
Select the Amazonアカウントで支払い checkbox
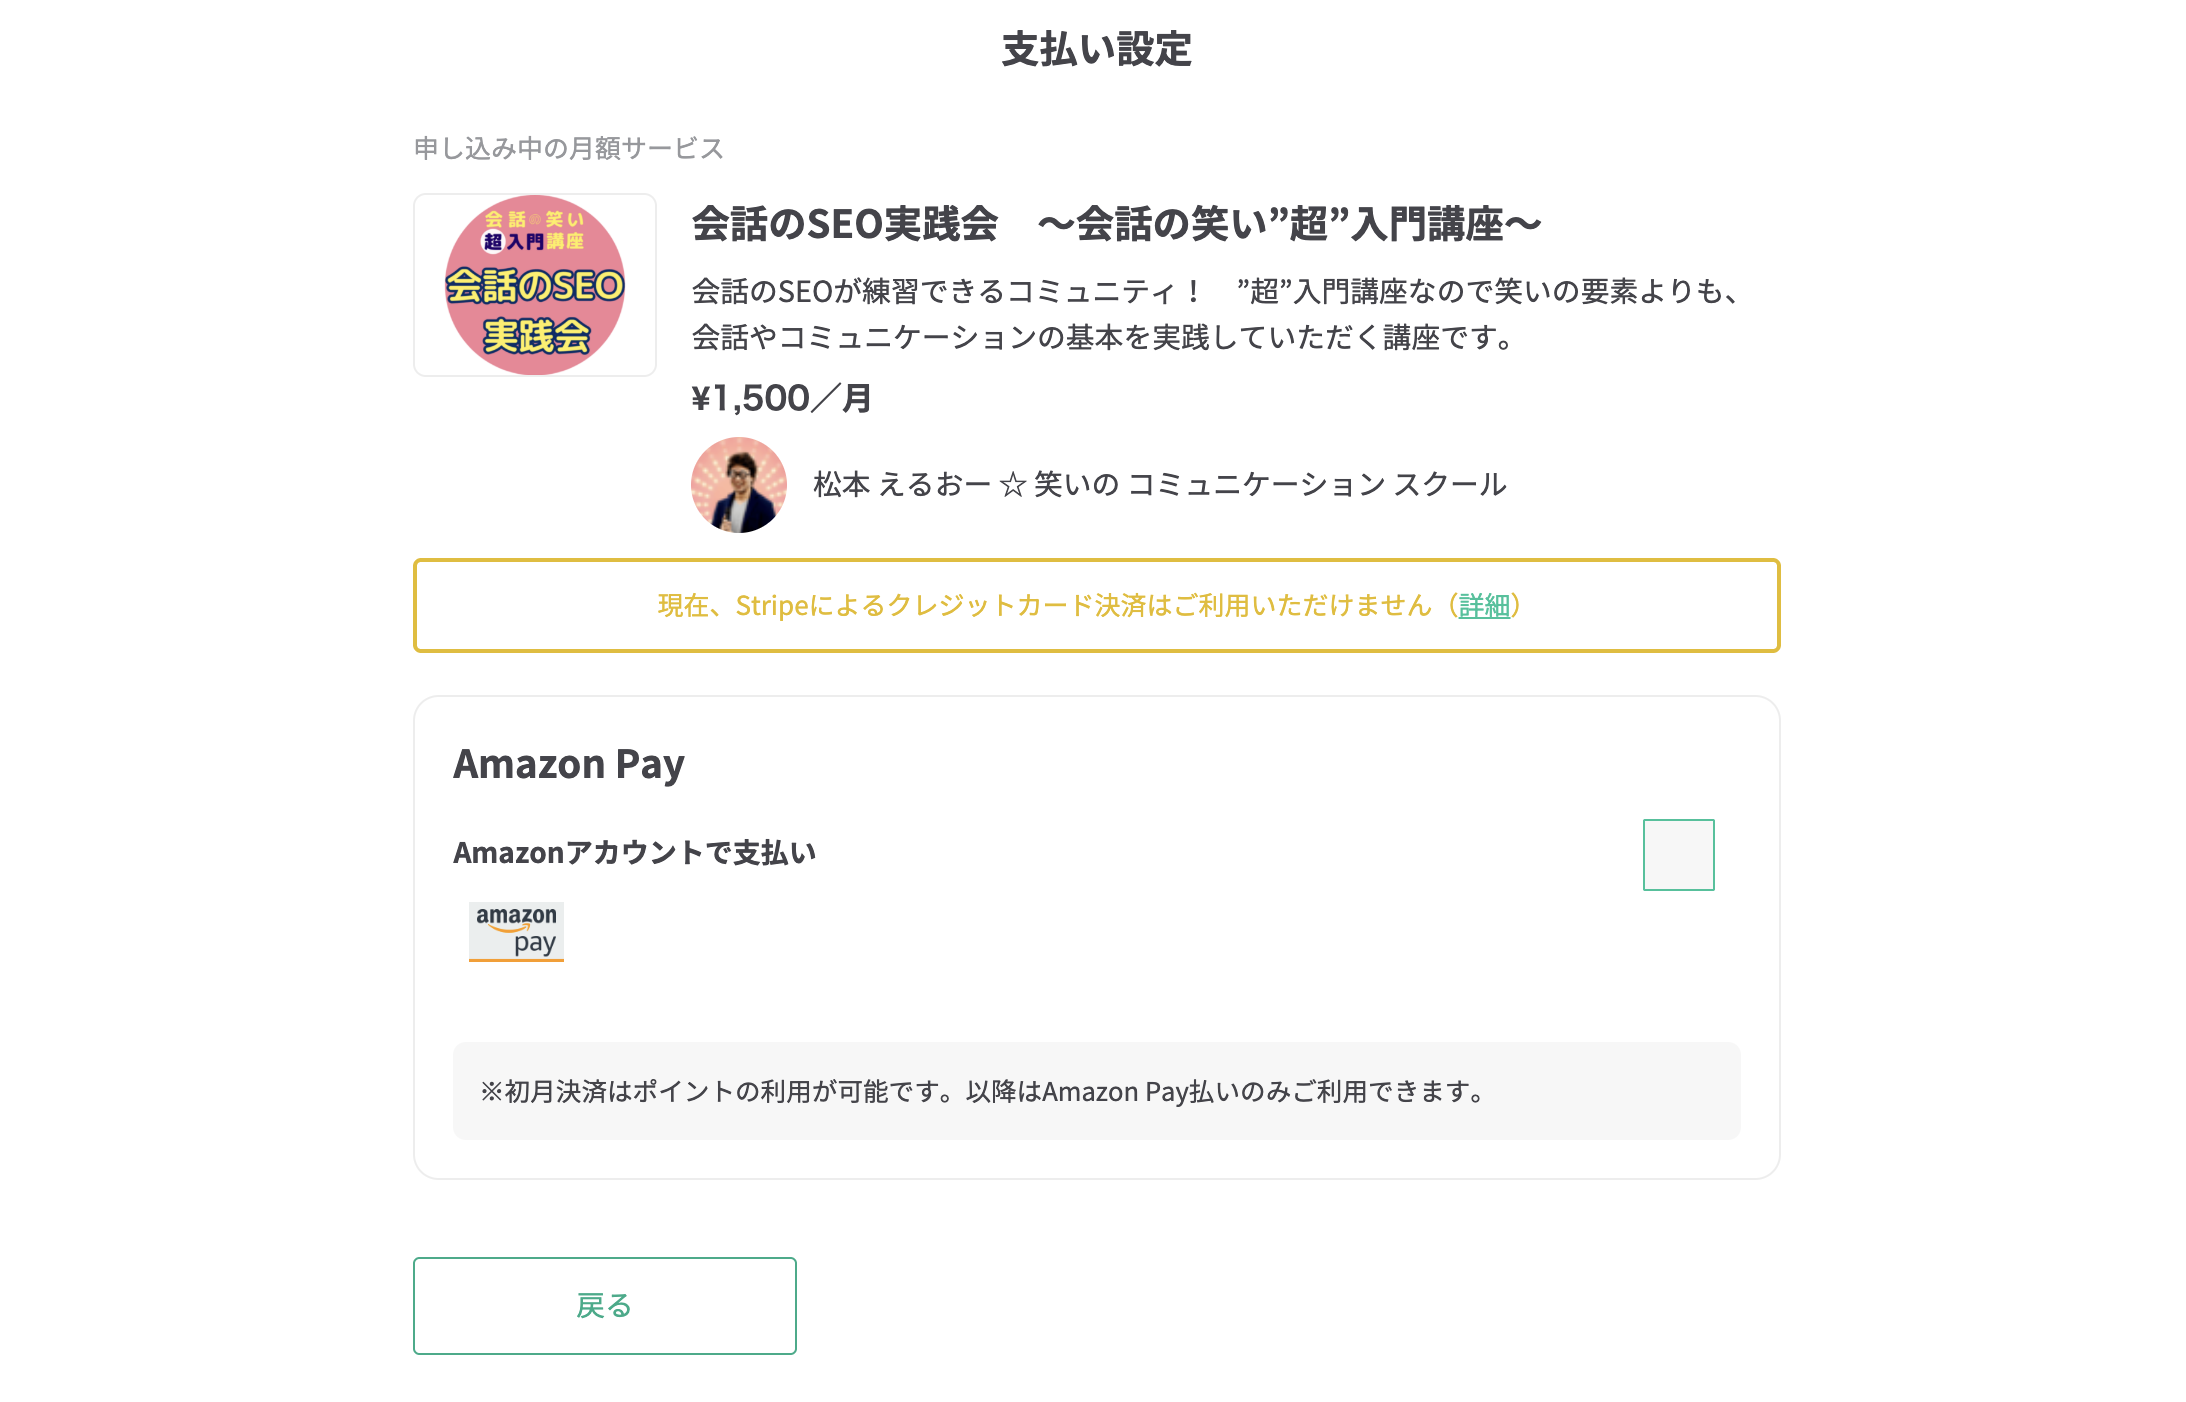pos(1678,855)
